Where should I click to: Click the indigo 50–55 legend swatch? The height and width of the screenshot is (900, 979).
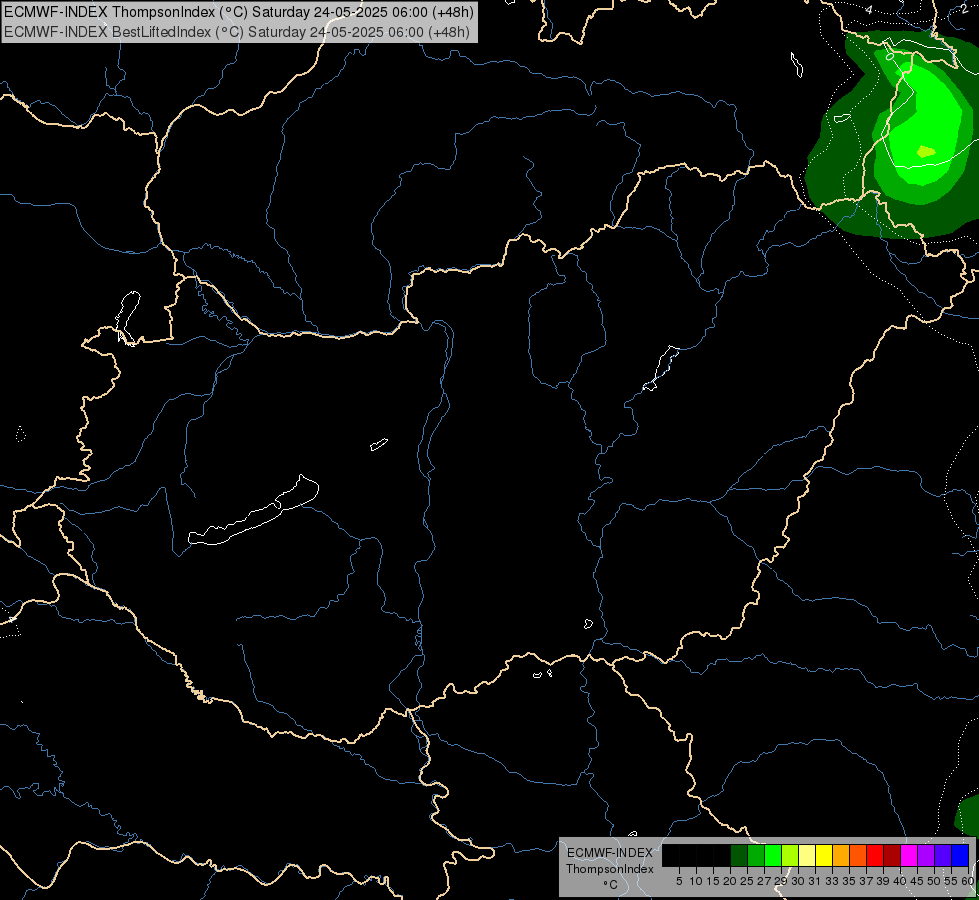pyautogui.click(x=943, y=855)
